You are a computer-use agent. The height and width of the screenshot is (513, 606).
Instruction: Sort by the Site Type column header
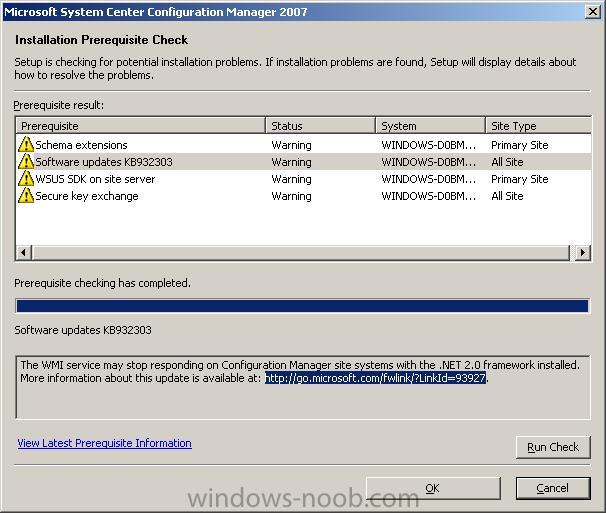[x=538, y=126]
